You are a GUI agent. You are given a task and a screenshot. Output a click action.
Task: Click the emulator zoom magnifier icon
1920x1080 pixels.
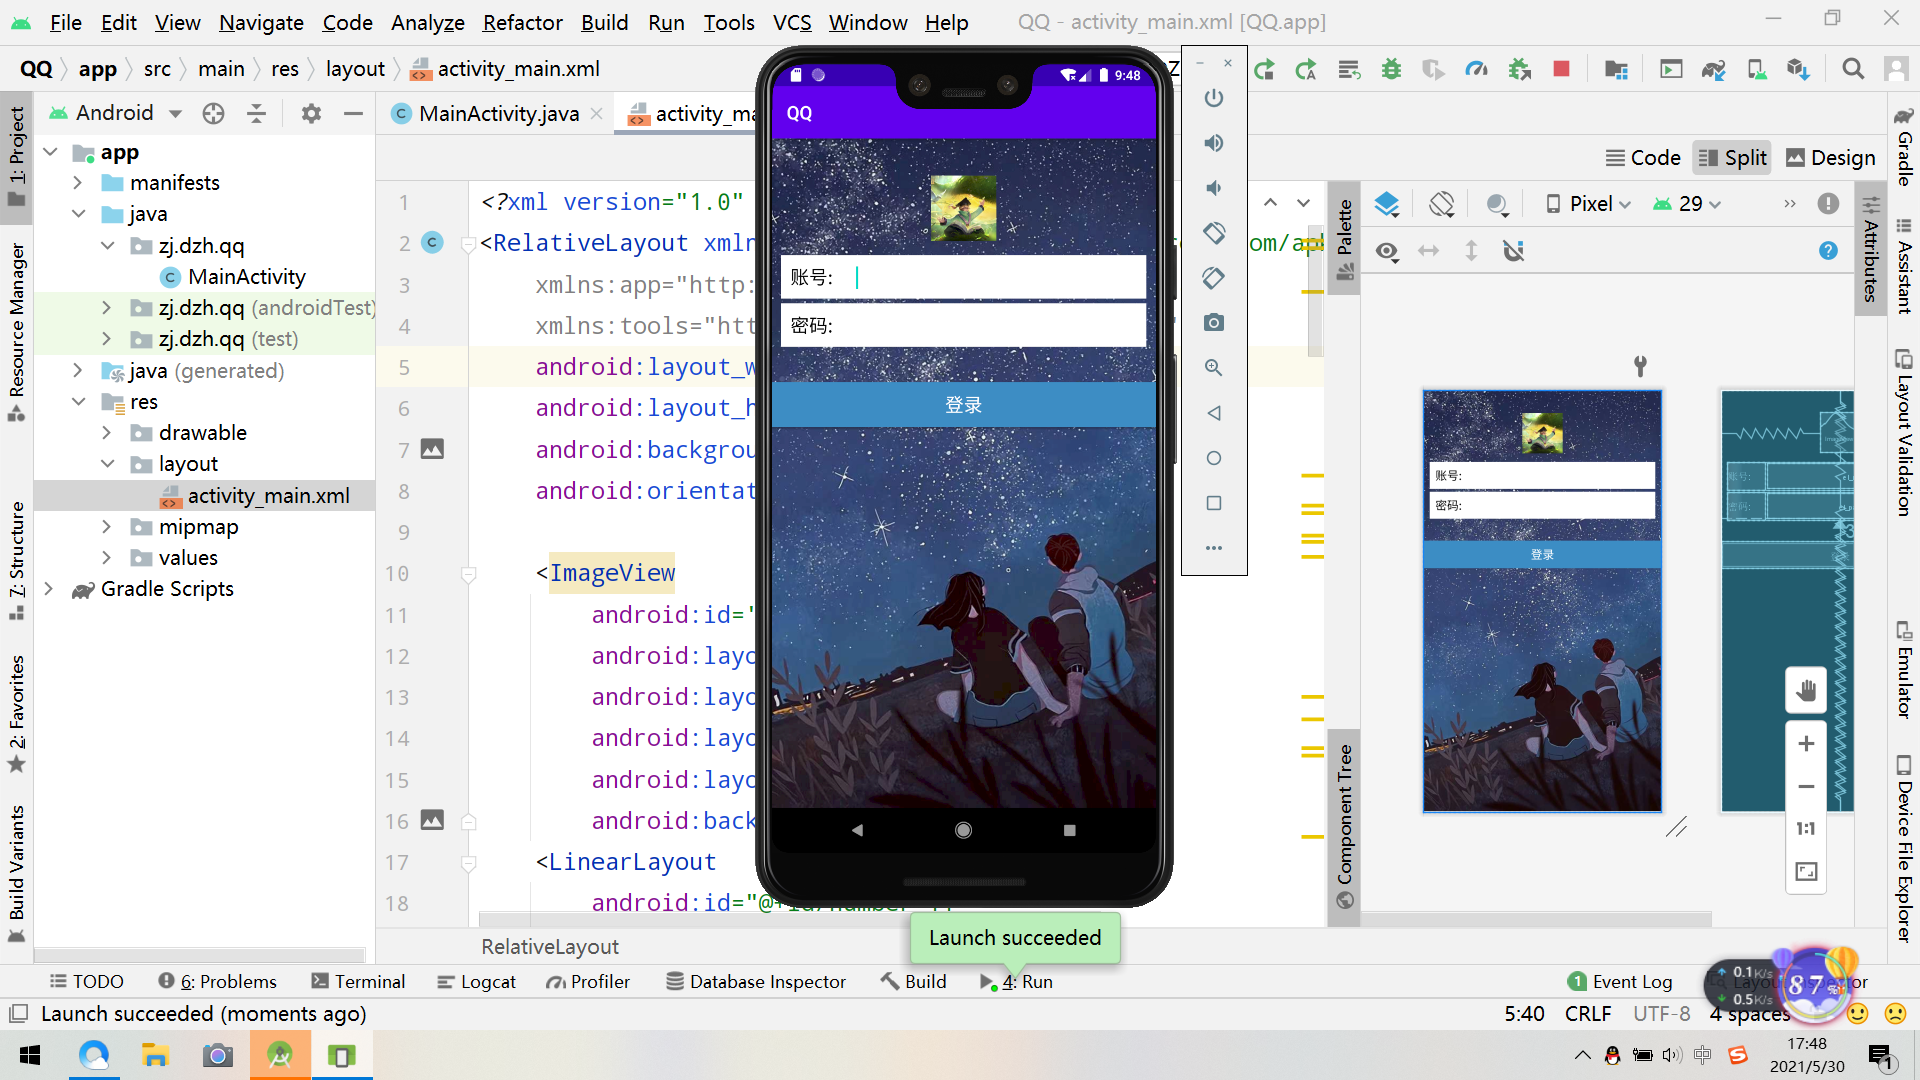click(1213, 368)
